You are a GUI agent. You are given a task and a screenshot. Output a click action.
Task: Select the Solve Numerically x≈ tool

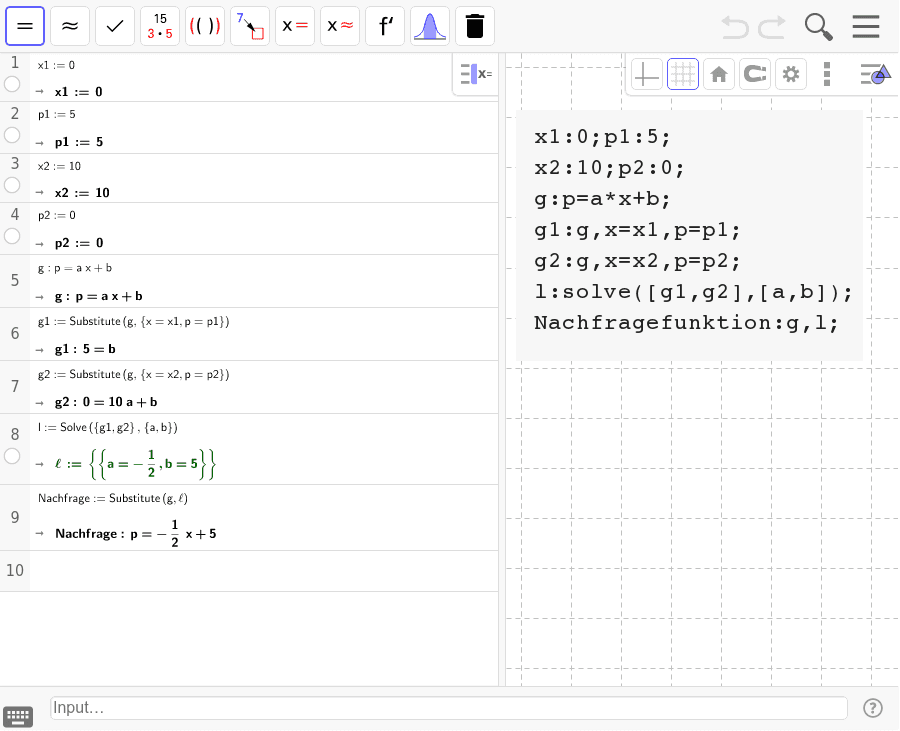click(x=340, y=26)
